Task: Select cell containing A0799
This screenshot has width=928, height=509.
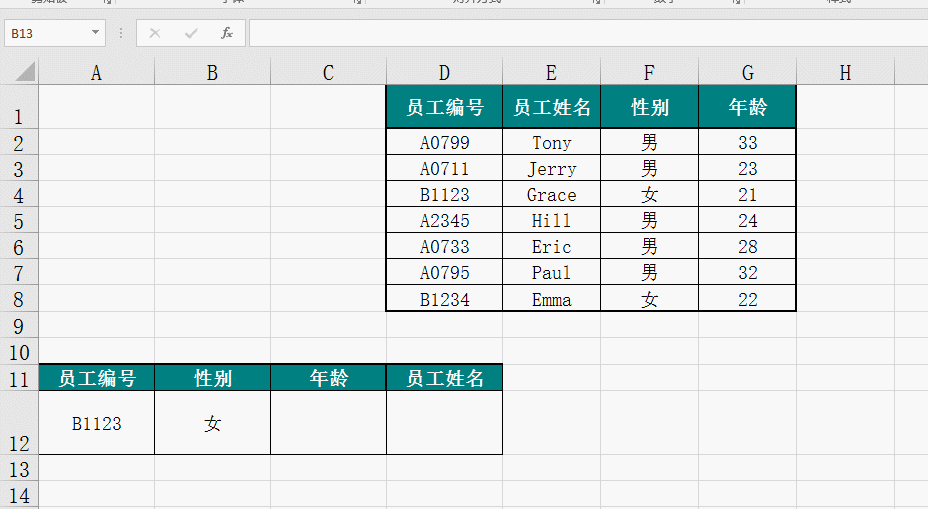Action: (x=444, y=142)
